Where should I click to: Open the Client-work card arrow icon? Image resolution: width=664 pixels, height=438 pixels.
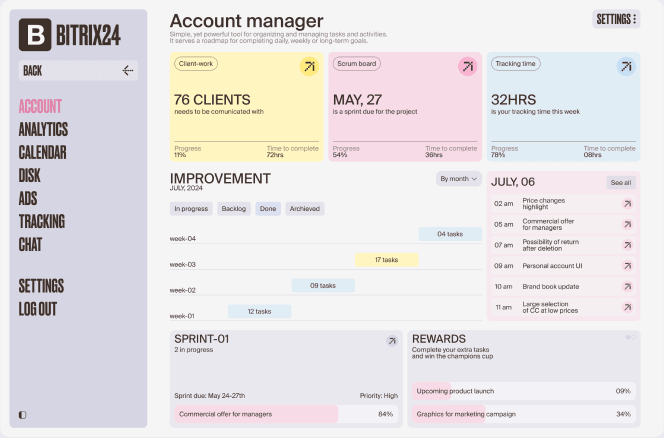tap(310, 66)
